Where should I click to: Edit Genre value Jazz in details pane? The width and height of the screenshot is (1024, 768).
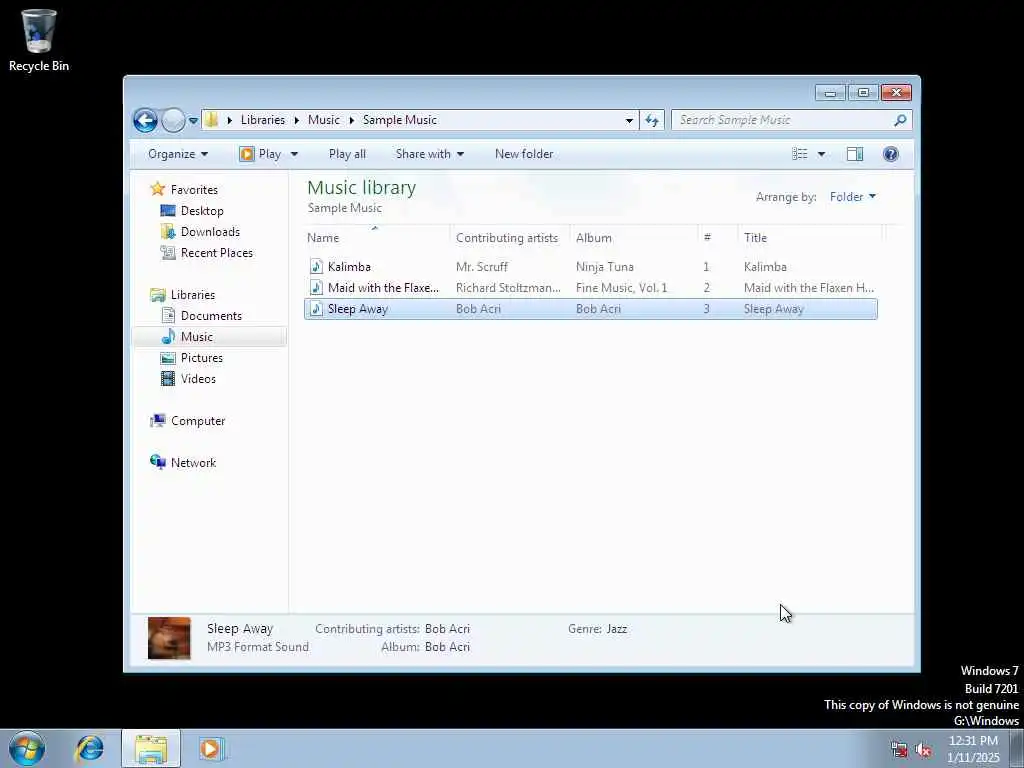pos(616,629)
